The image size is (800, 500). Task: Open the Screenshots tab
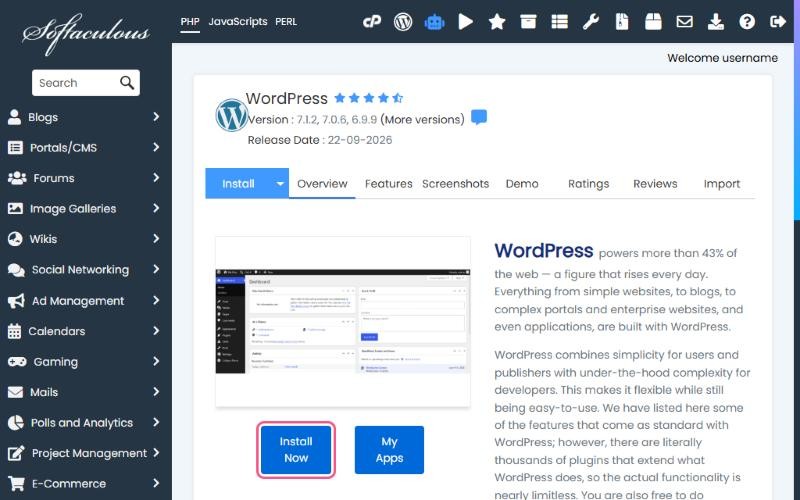click(x=455, y=184)
